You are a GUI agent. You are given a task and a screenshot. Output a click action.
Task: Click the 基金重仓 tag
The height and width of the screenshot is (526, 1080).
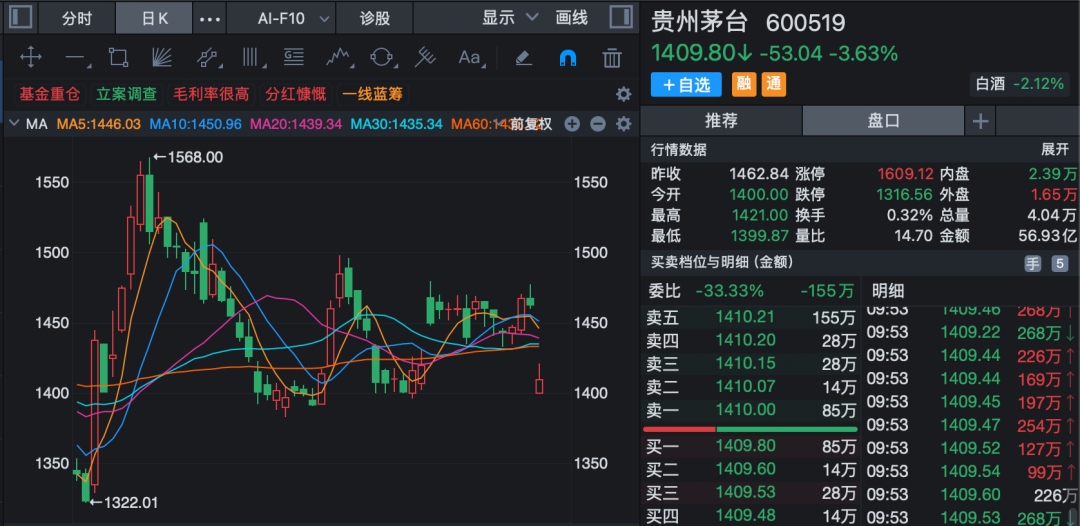click(x=49, y=94)
